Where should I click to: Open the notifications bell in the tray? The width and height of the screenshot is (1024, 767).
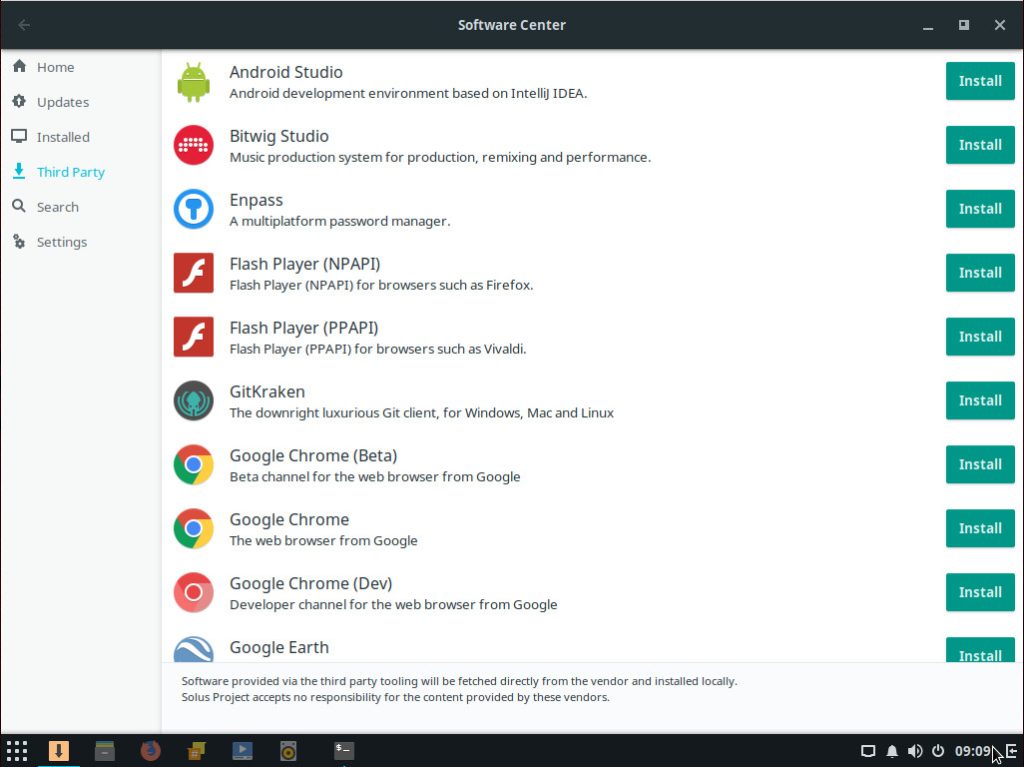point(892,751)
